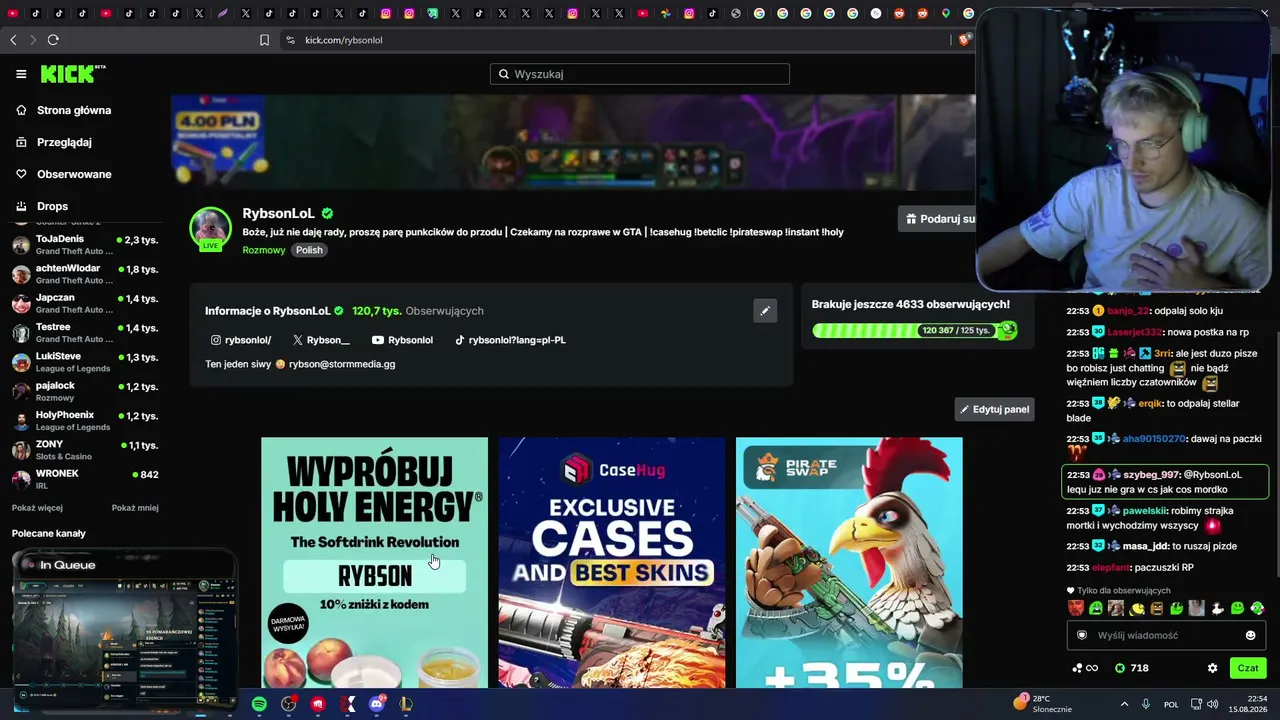Open the Instagram link rybsonlol/
The width and height of the screenshot is (1280, 720).
tap(241, 340)
